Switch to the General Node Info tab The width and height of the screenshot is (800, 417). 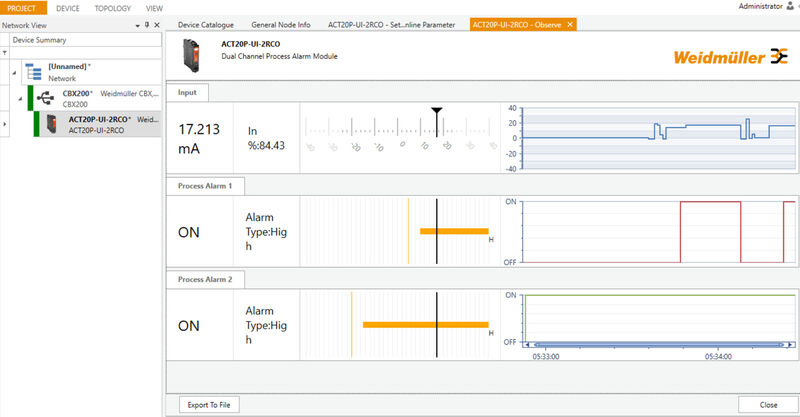281,23
